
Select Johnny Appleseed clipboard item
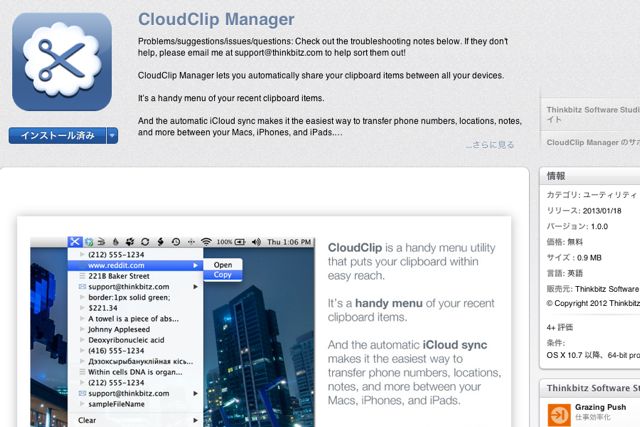click(136, 329)
